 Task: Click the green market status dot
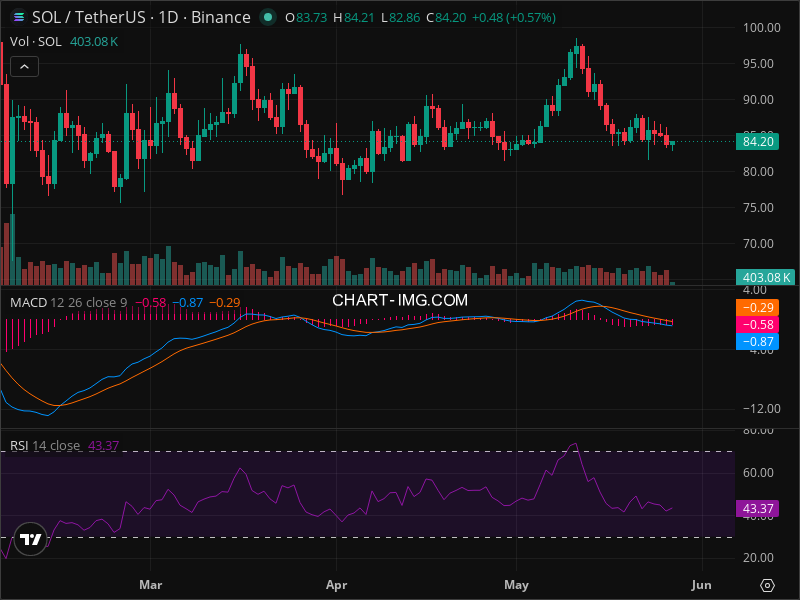[267, 17]
